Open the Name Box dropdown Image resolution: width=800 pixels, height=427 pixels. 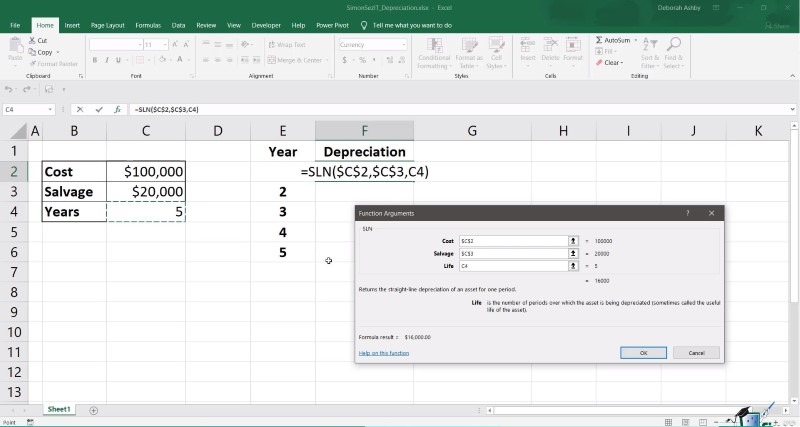pos(50,109)
